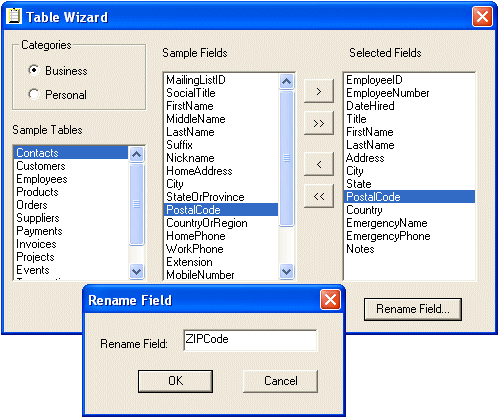The height and width of the screenshot is (417, 498).
Task: Select Invoices in Sample Tables
Action: (71, 244)
